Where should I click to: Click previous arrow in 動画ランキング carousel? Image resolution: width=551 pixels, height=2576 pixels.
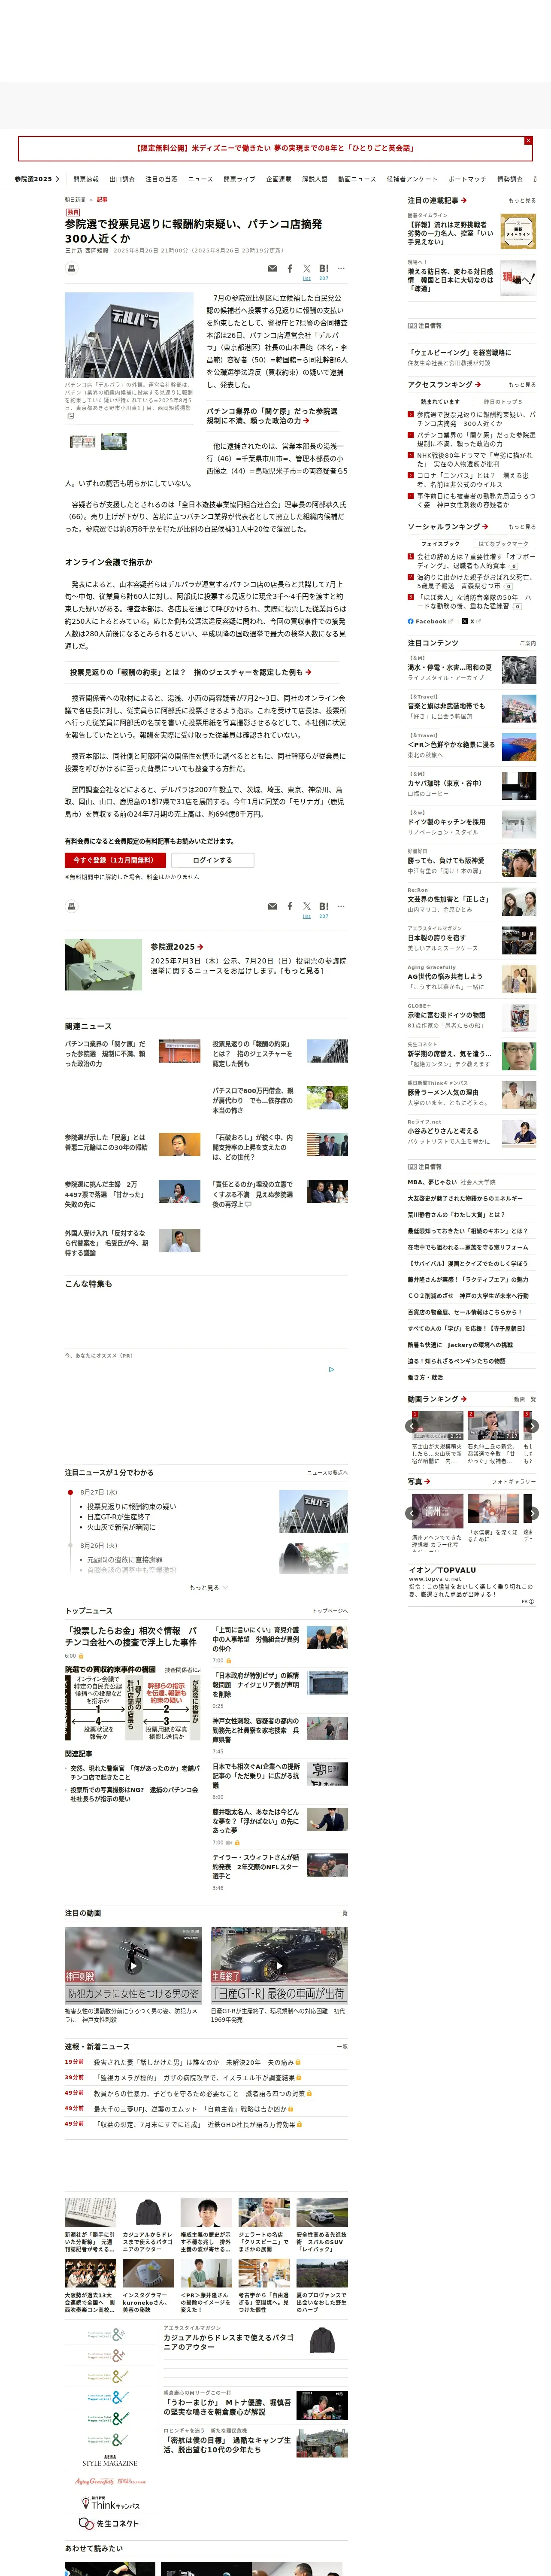click(x=412, y=1426)
